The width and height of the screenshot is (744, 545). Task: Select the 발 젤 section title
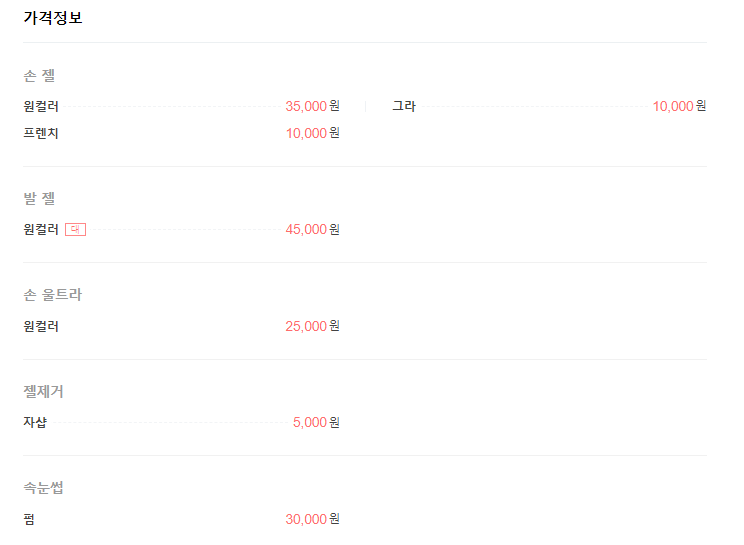39,198
